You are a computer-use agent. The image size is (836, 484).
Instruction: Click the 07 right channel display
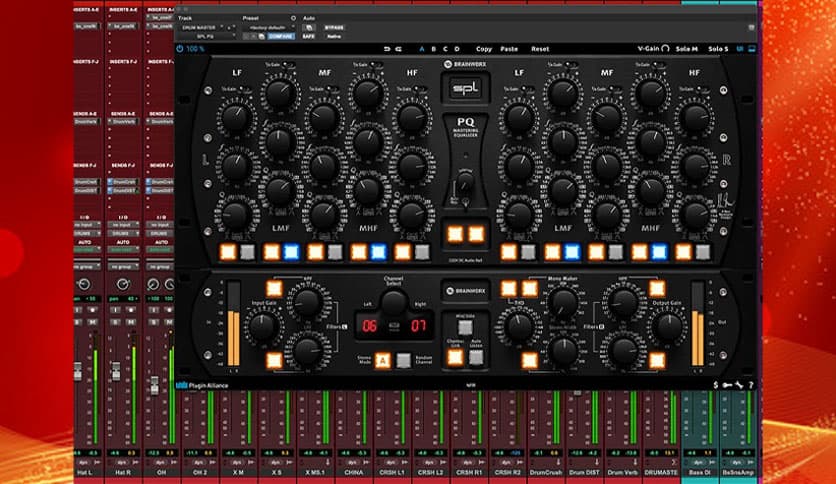pyautogui.click(x=419, y=326)
